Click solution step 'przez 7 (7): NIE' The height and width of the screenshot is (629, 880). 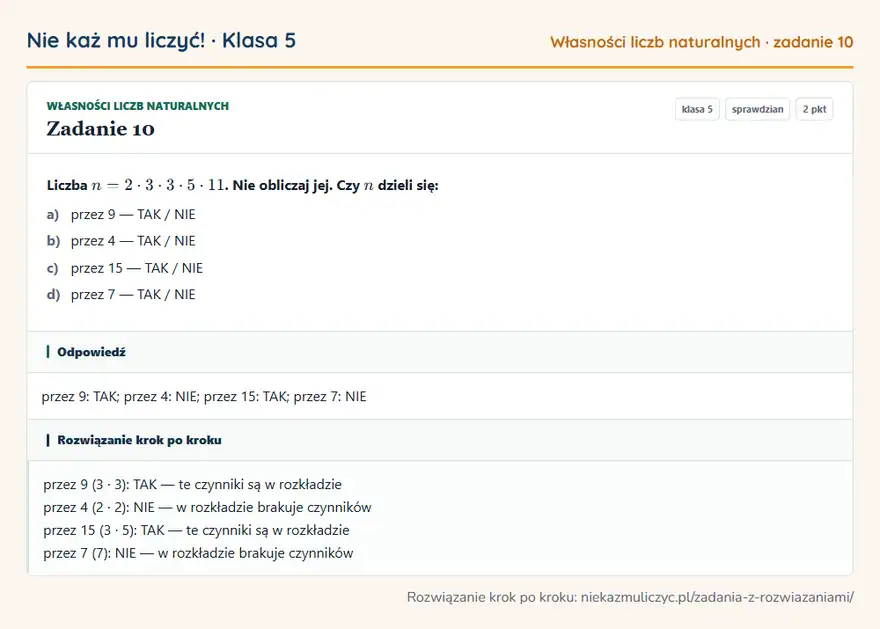198,553
